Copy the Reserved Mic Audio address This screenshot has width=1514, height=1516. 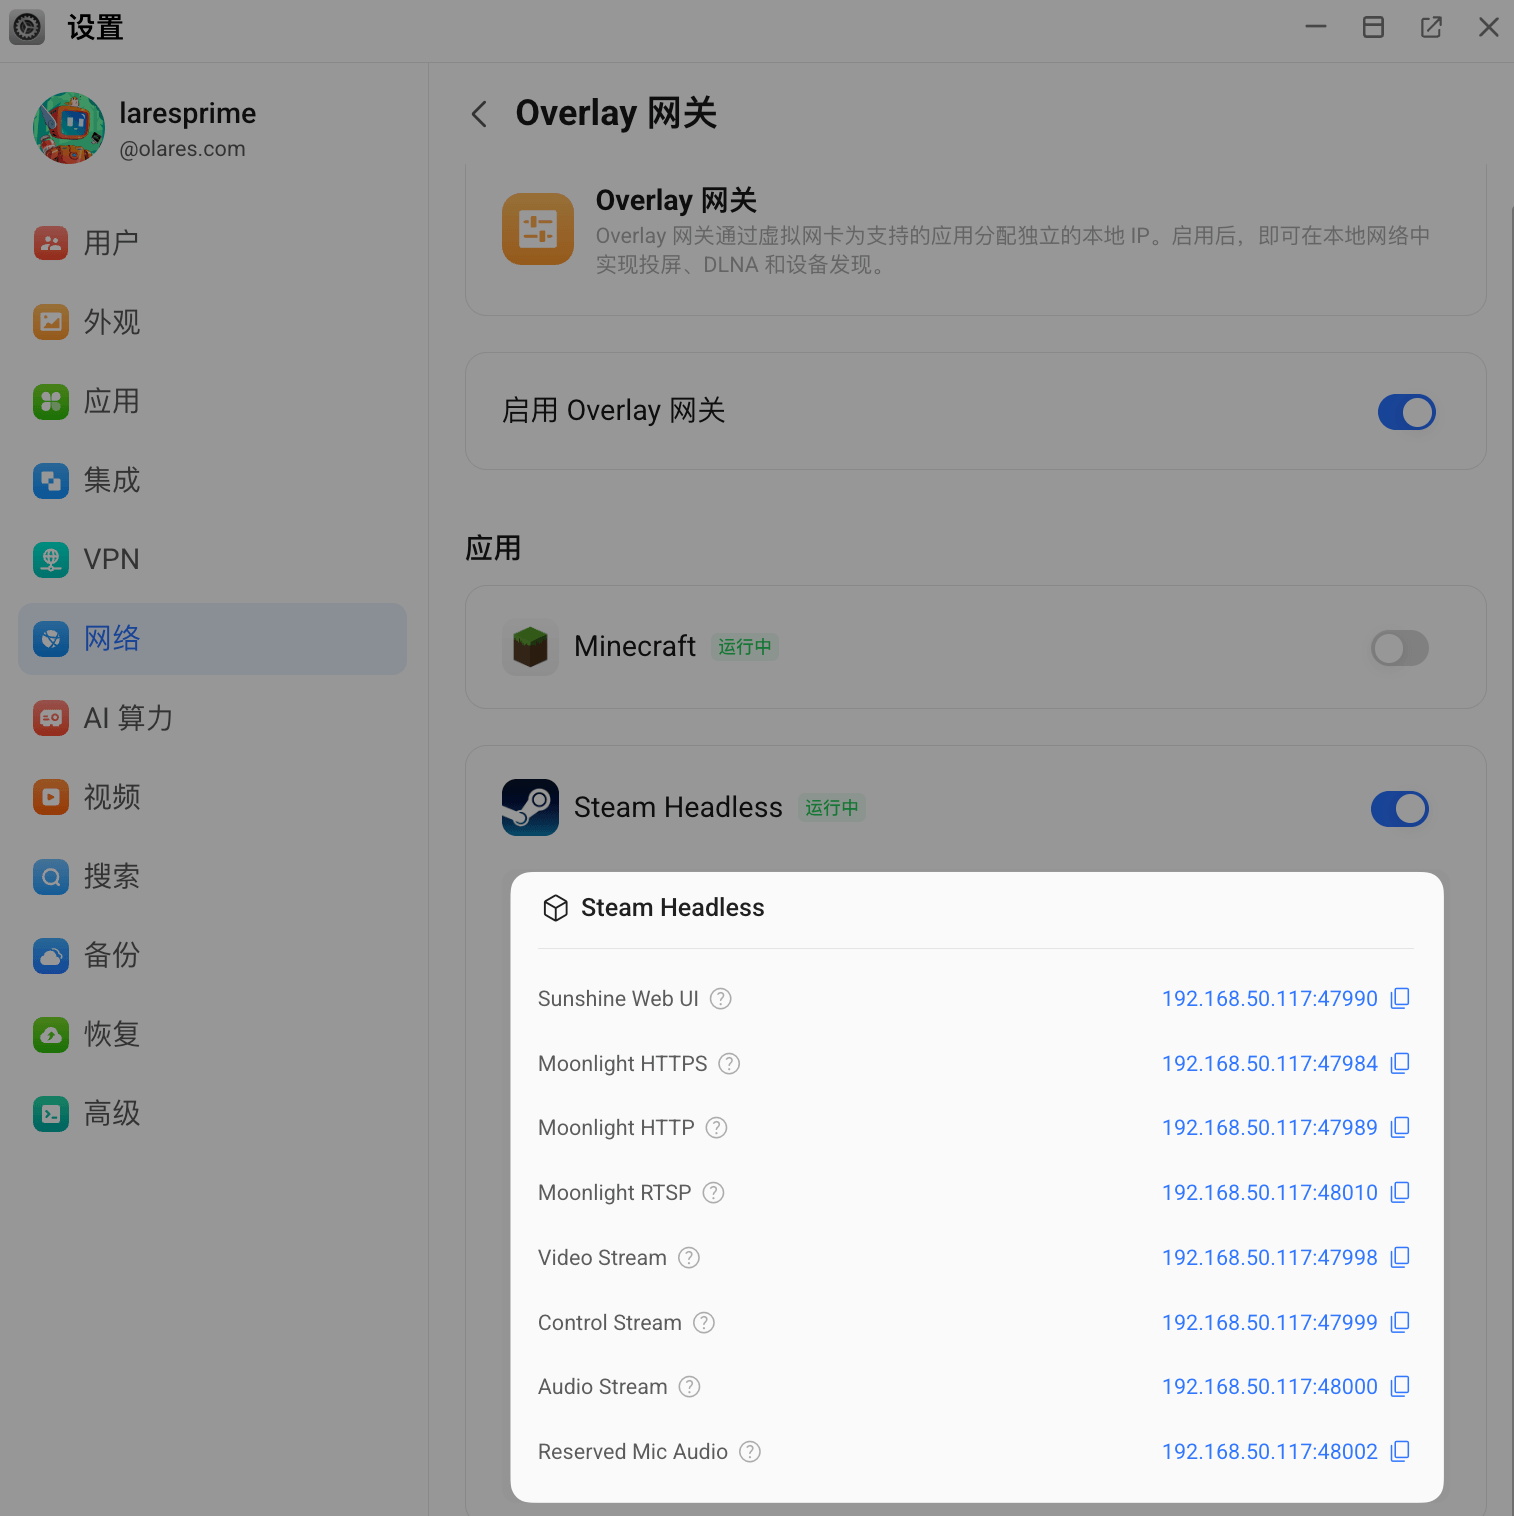coord(1400,1451)
